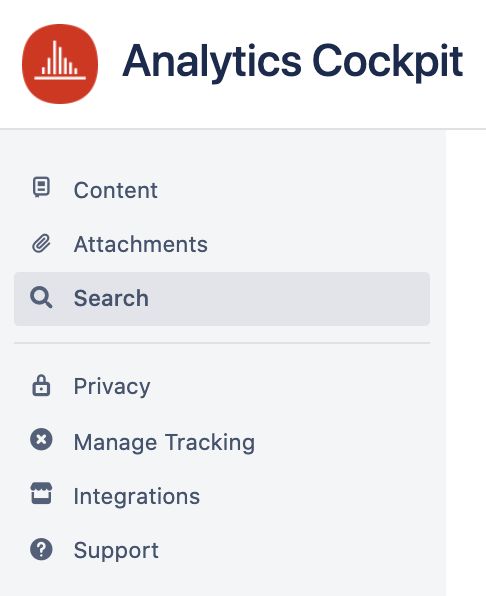Click the Search magnifying glass icon

click(41, 297)
